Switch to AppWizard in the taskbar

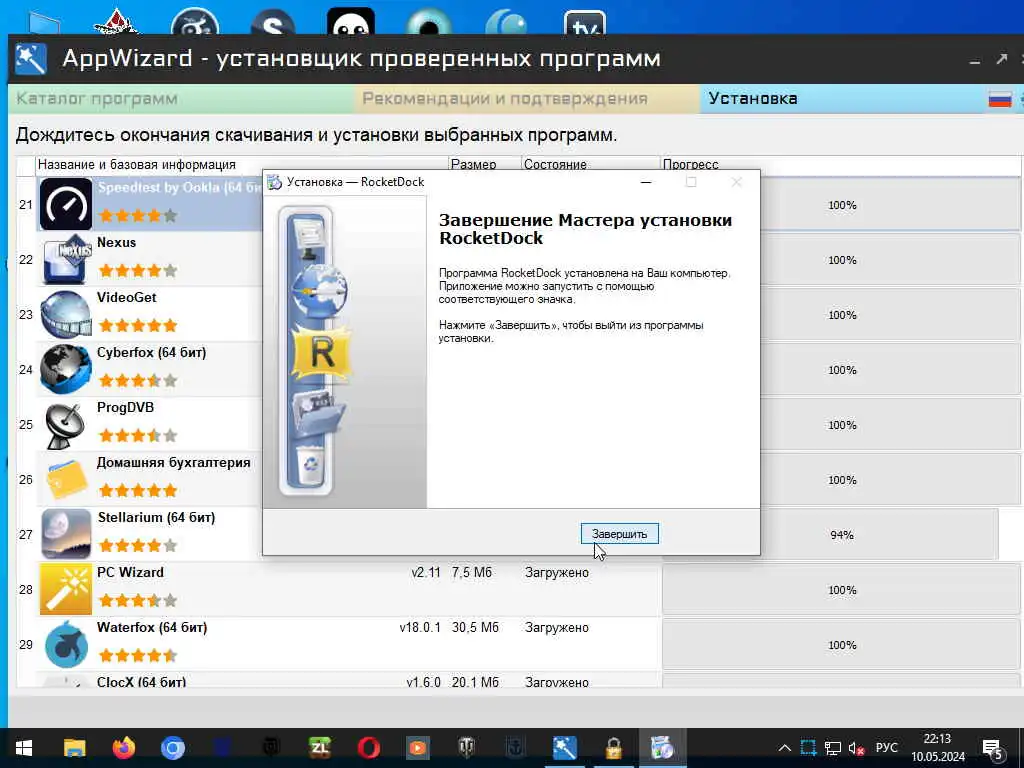[x=564, y=748]
